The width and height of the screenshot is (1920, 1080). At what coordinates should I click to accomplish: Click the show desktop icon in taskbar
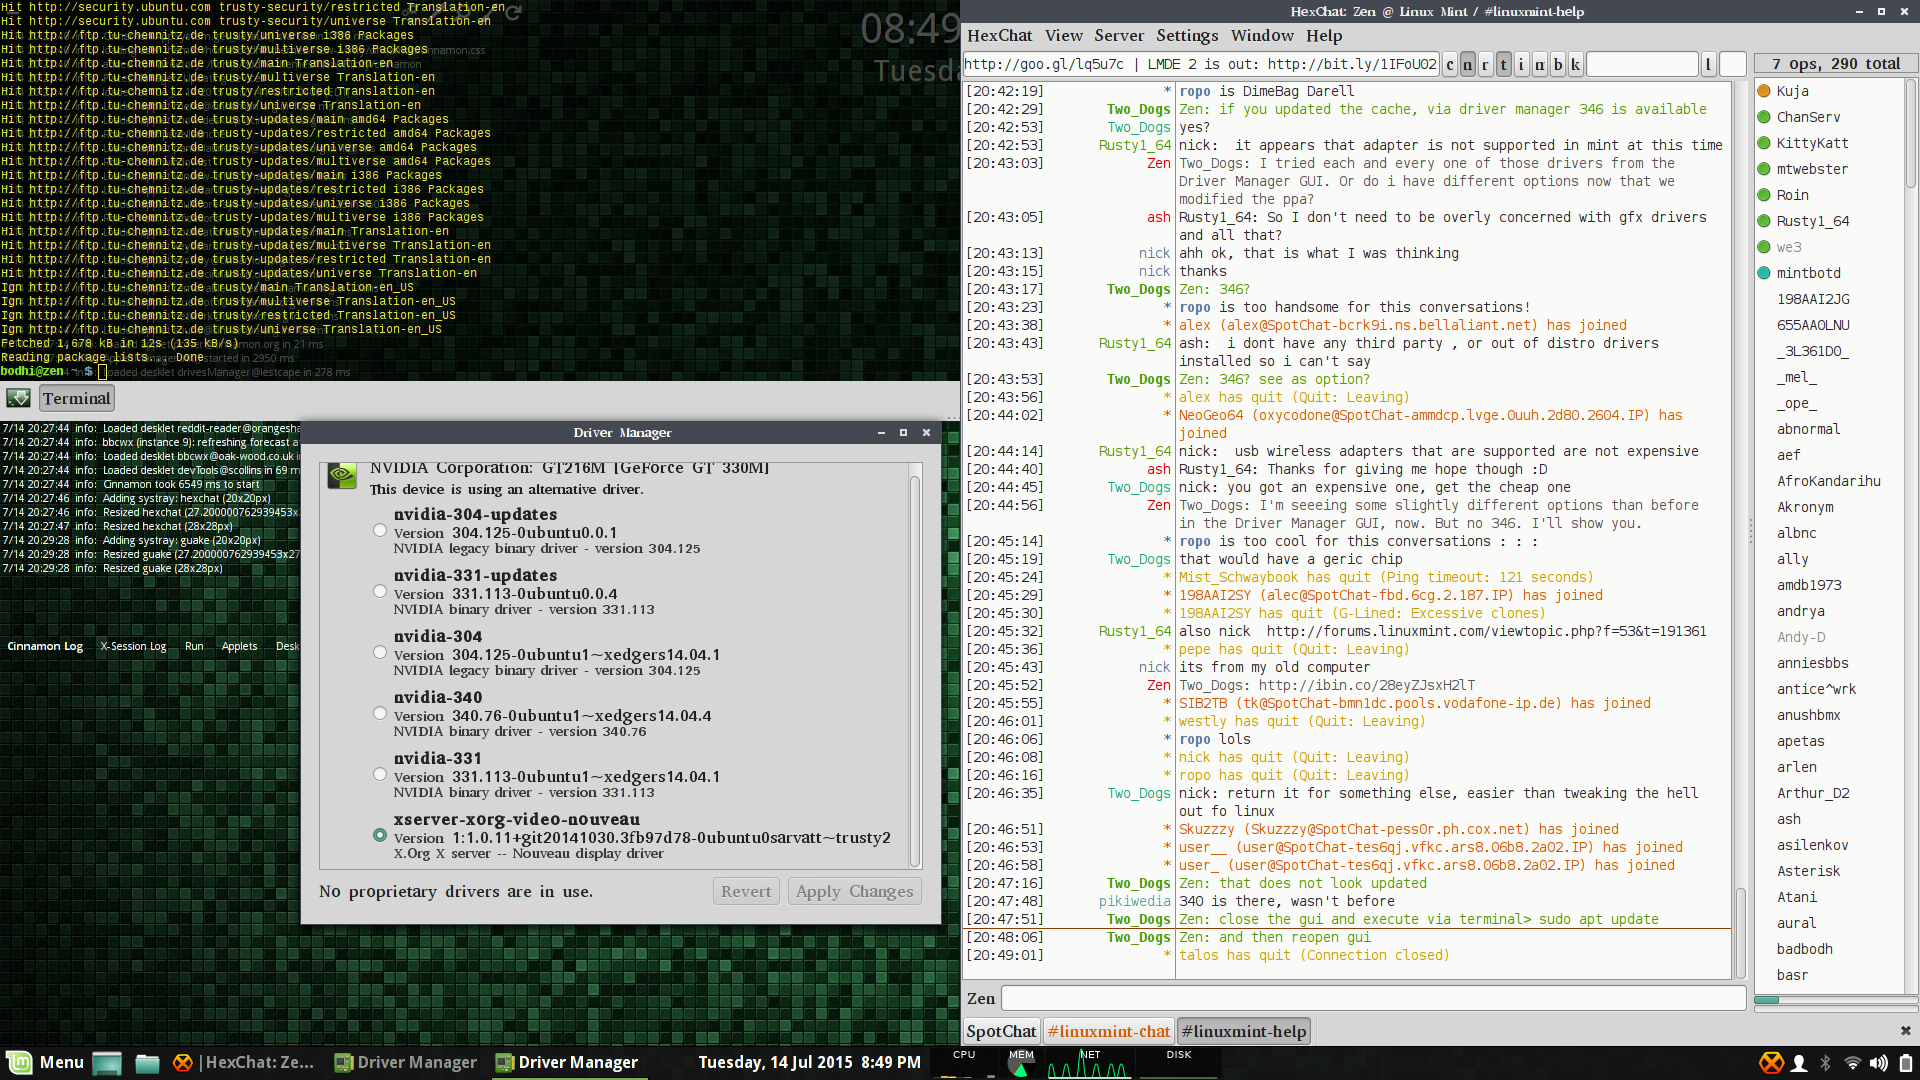click(x=107, y=1063)
